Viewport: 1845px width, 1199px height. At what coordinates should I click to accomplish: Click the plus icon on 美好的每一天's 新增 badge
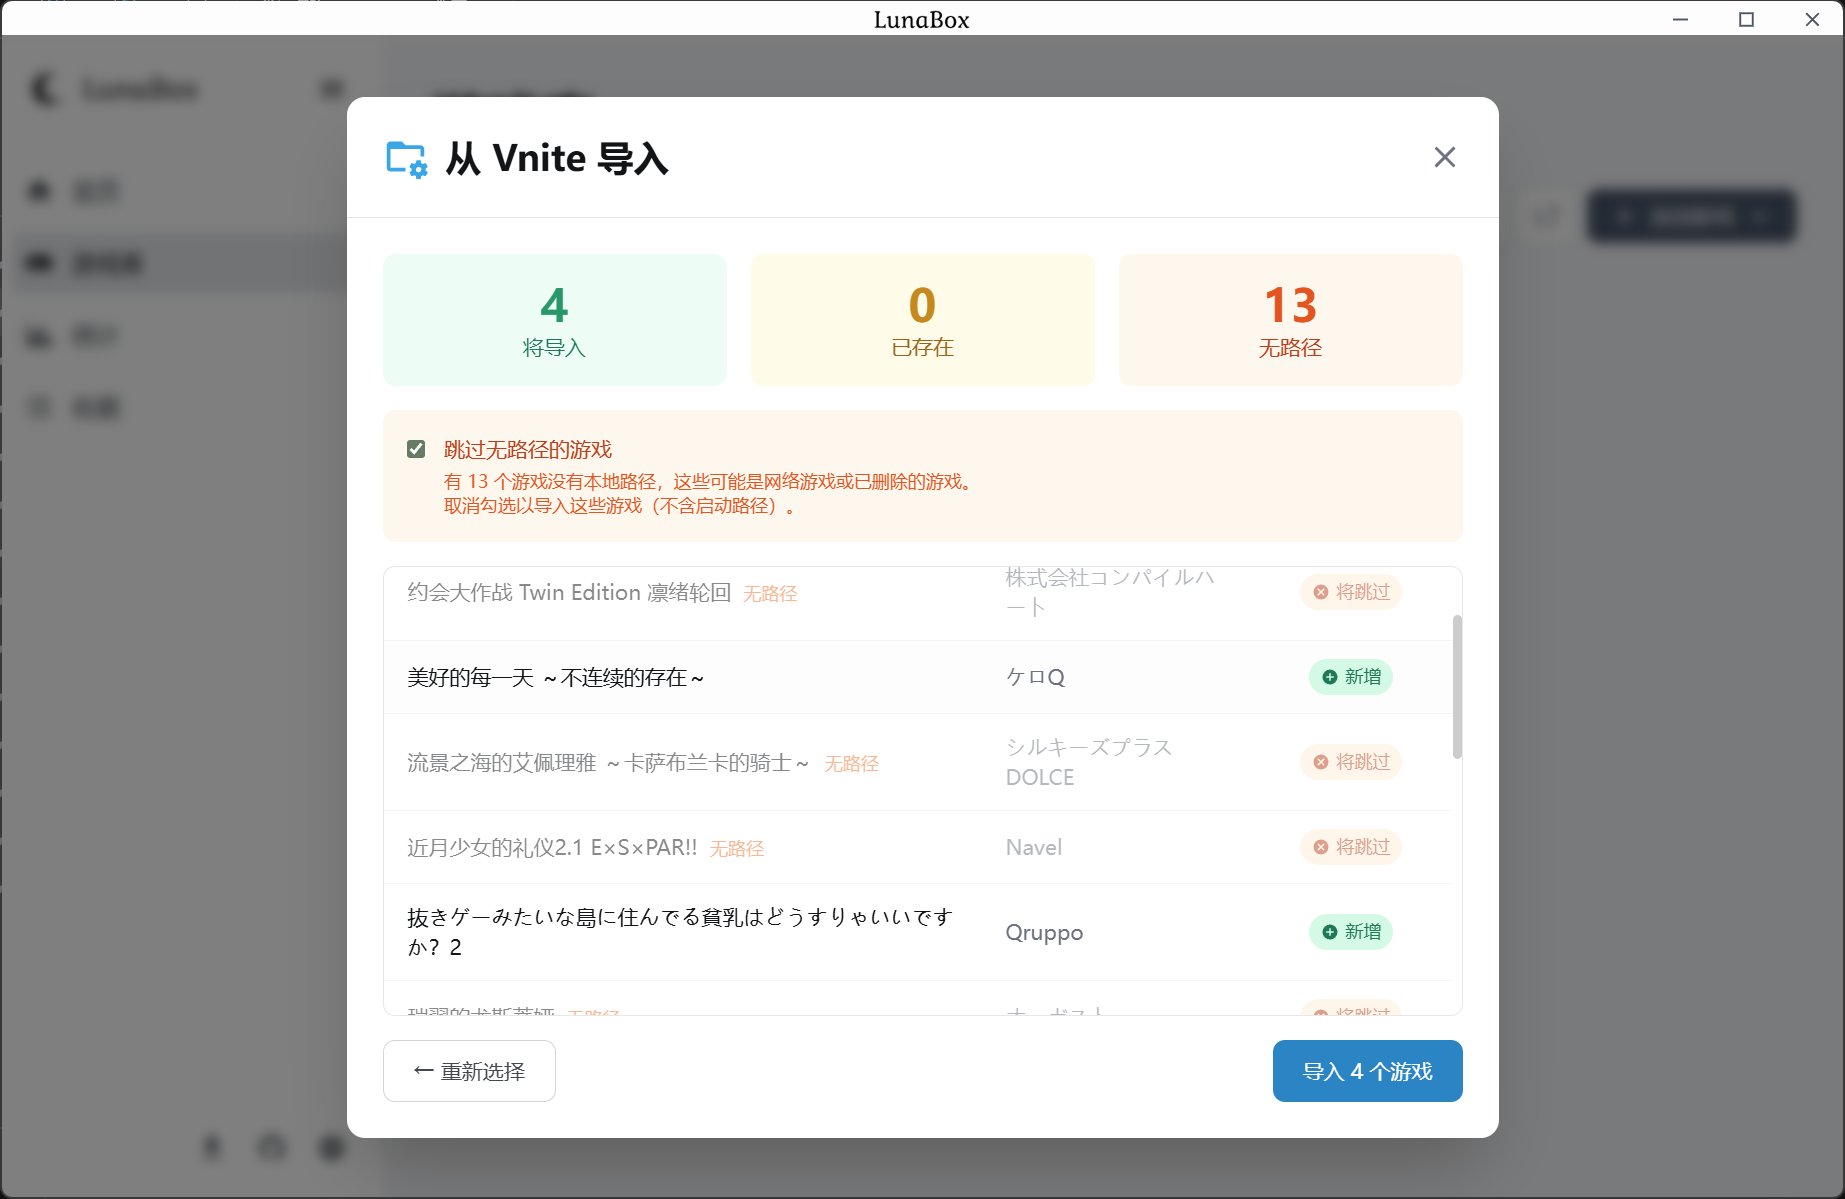click(x=1328, y=677)
